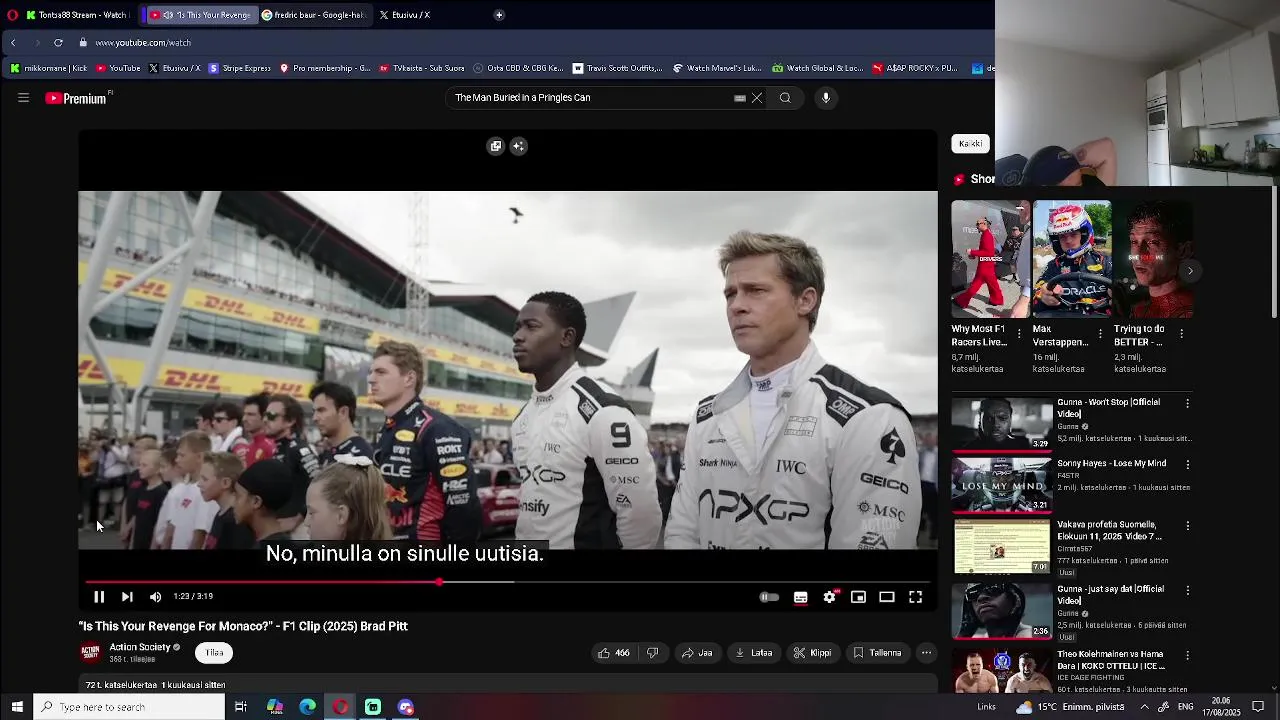1280x720 pixels.
Task: Share the video via Jaa button
Action: 697,653
